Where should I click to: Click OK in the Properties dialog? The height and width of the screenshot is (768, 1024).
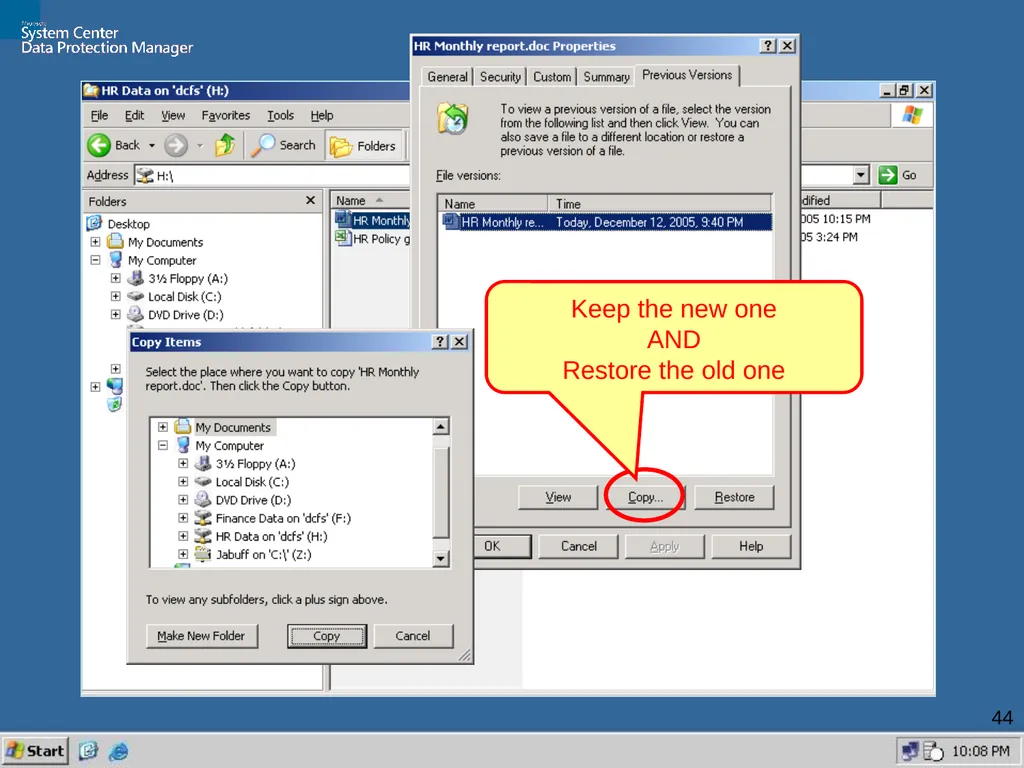coord(502,546)
